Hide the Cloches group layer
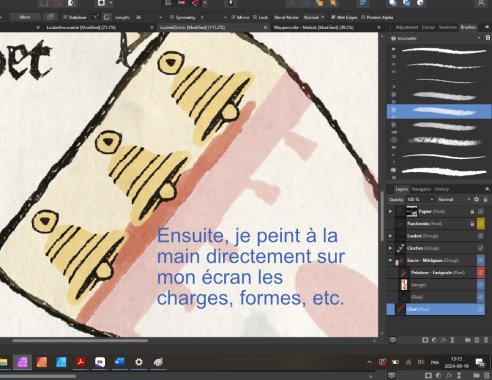This screenshot has width=492, height=380. click(x=481, y=248)
